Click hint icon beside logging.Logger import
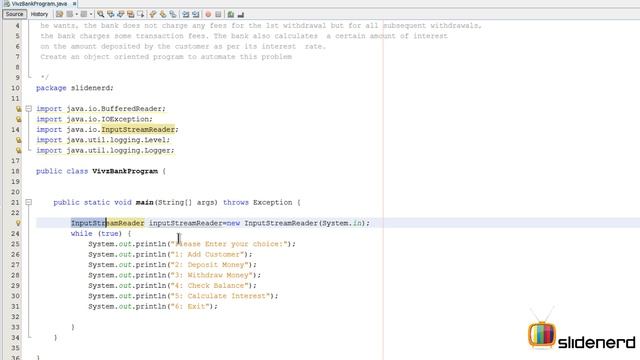 (x=18, y=150)
